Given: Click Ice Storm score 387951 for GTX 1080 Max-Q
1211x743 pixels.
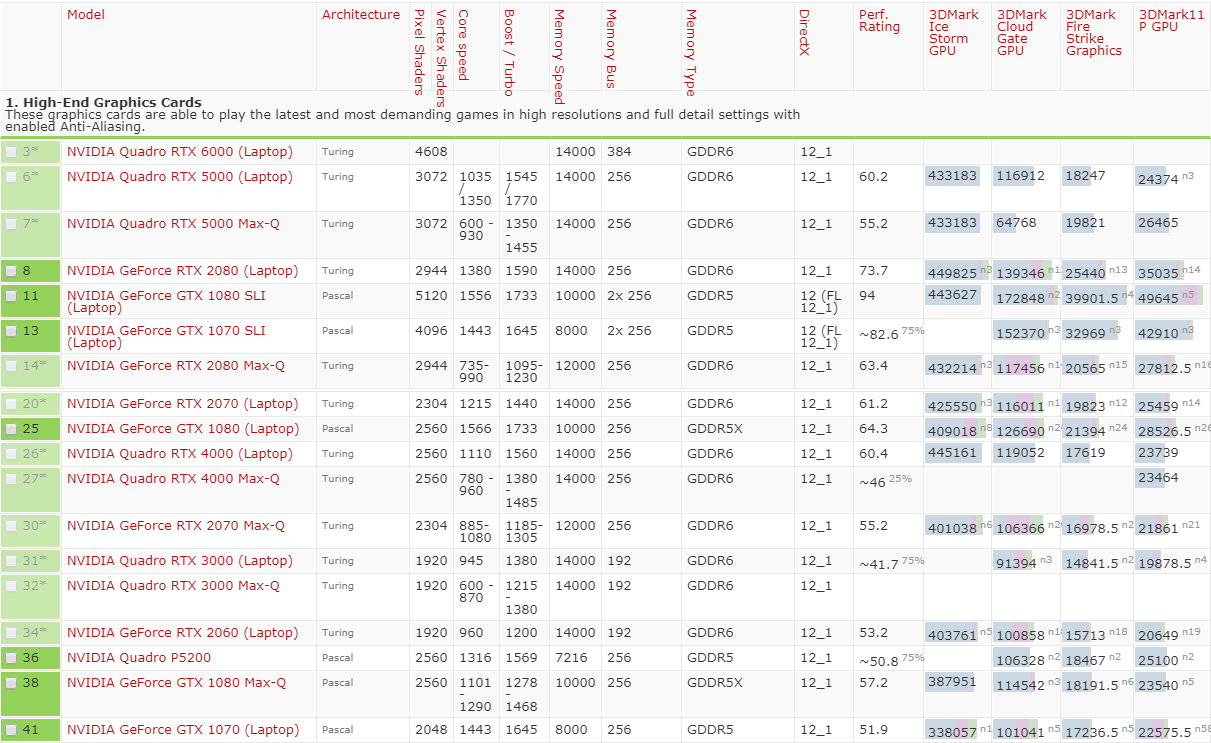Looking at the screenshot, I should click(x=952, y=683).
